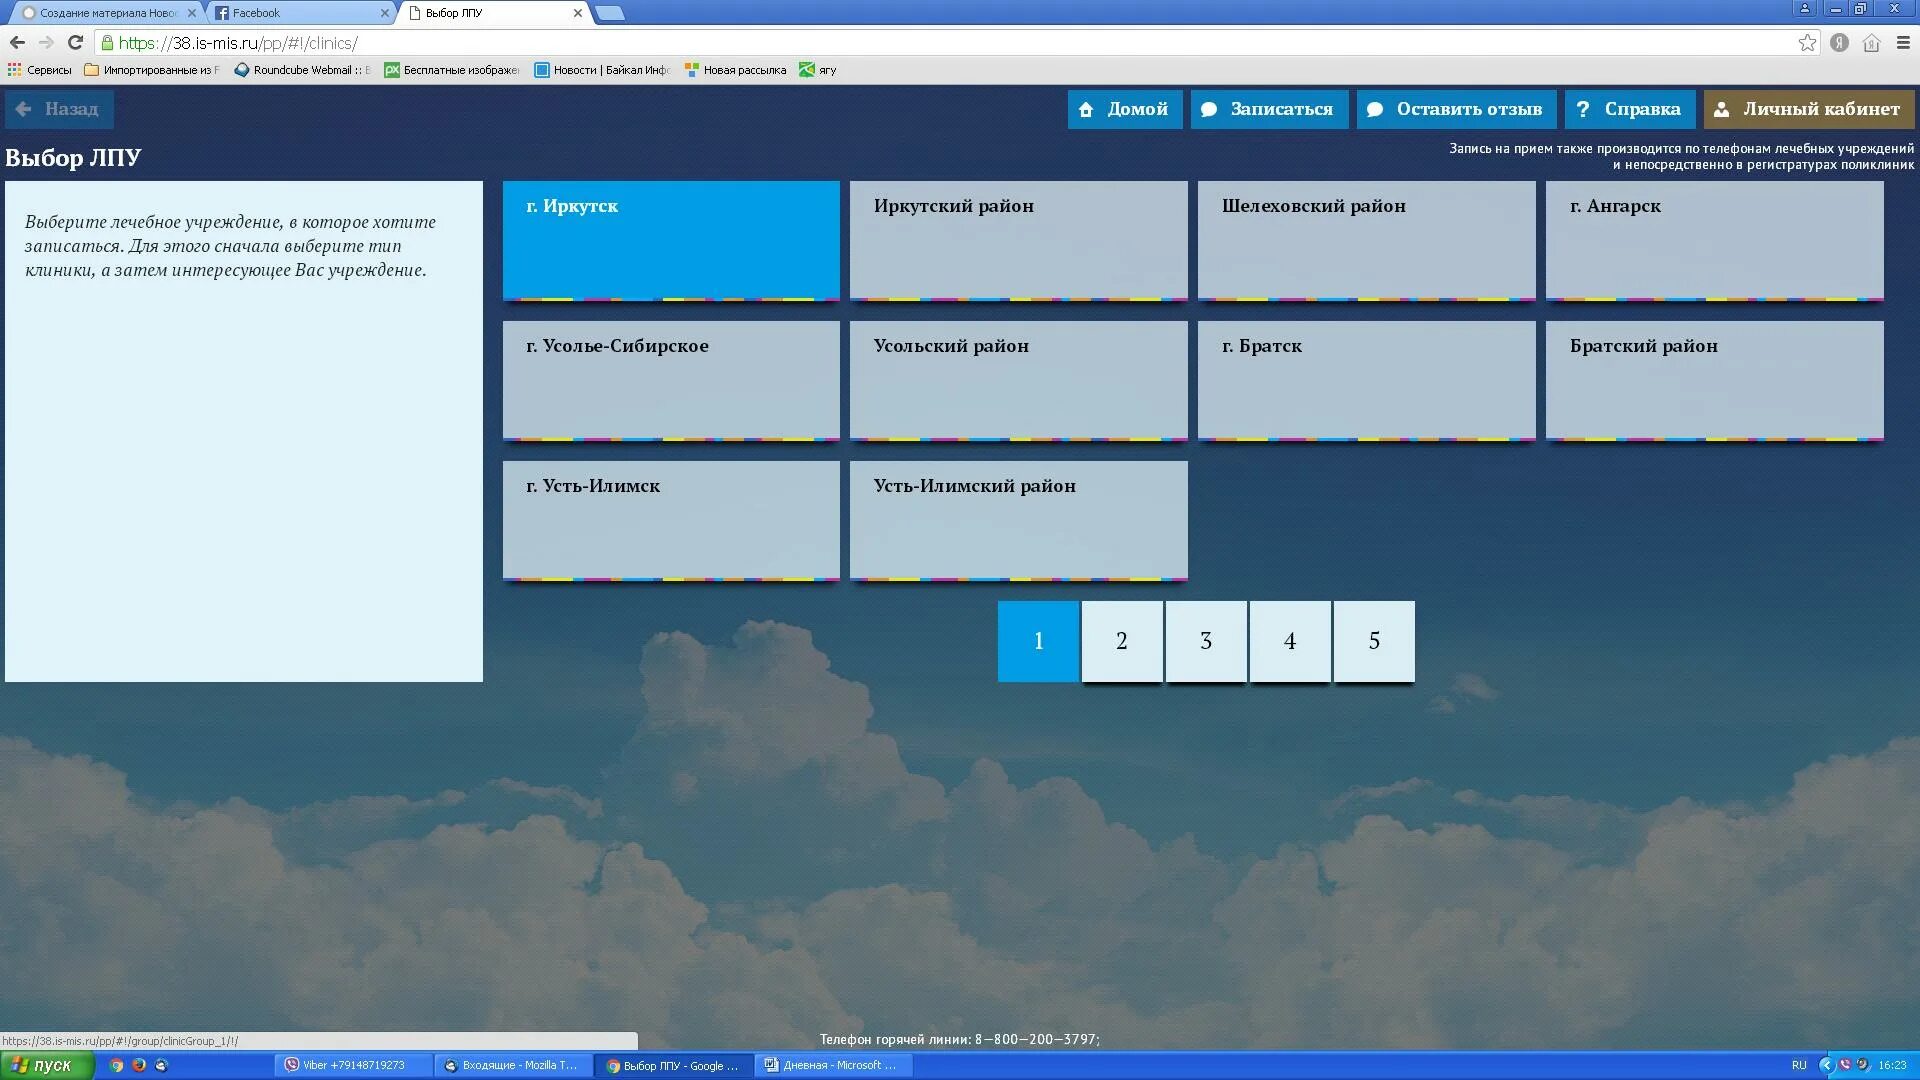Screen dimensions: 1920x1080
Task: Click the home house icon beside the address bar
Action: pos(1871,42)
